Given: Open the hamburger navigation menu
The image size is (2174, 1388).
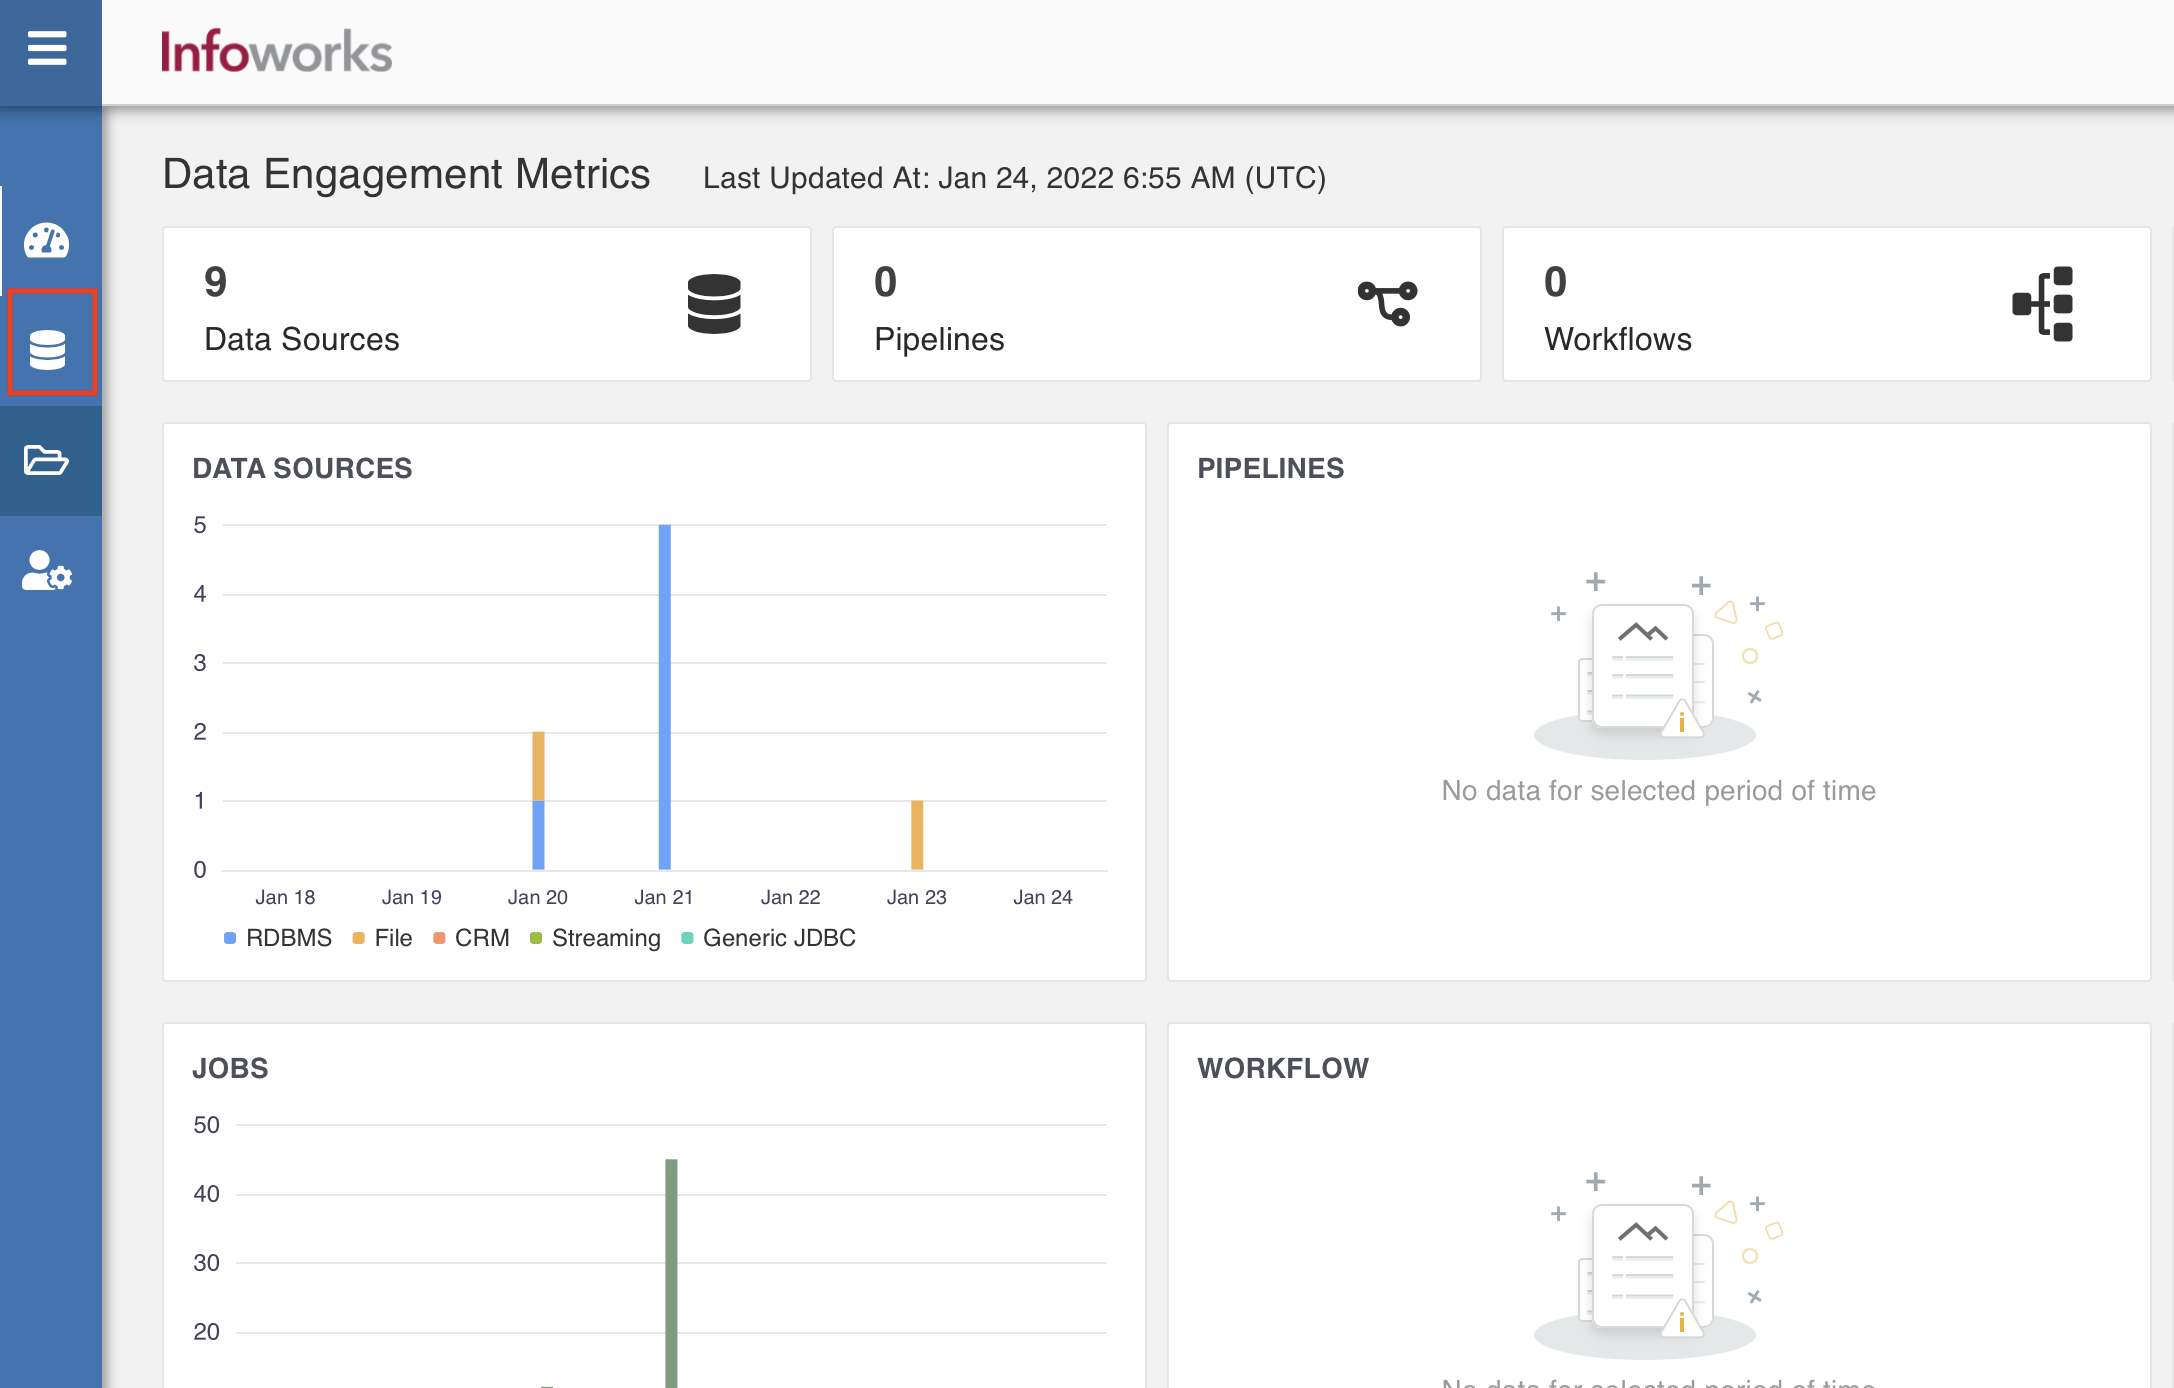Looking at the screenshot, I should pyautogui.click(x=47, y=48).
